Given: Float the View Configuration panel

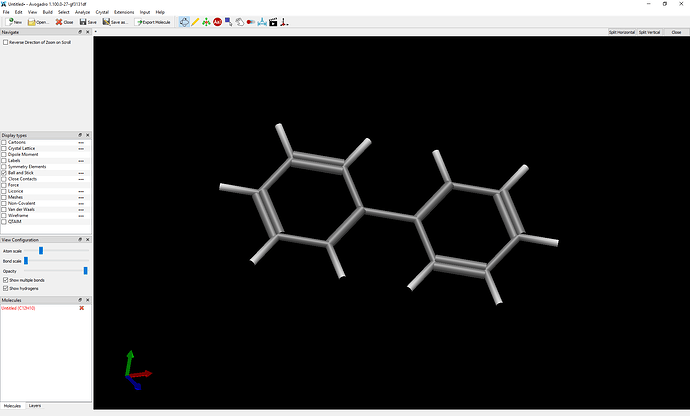Looking at the screenshot, I should point(80,239).
